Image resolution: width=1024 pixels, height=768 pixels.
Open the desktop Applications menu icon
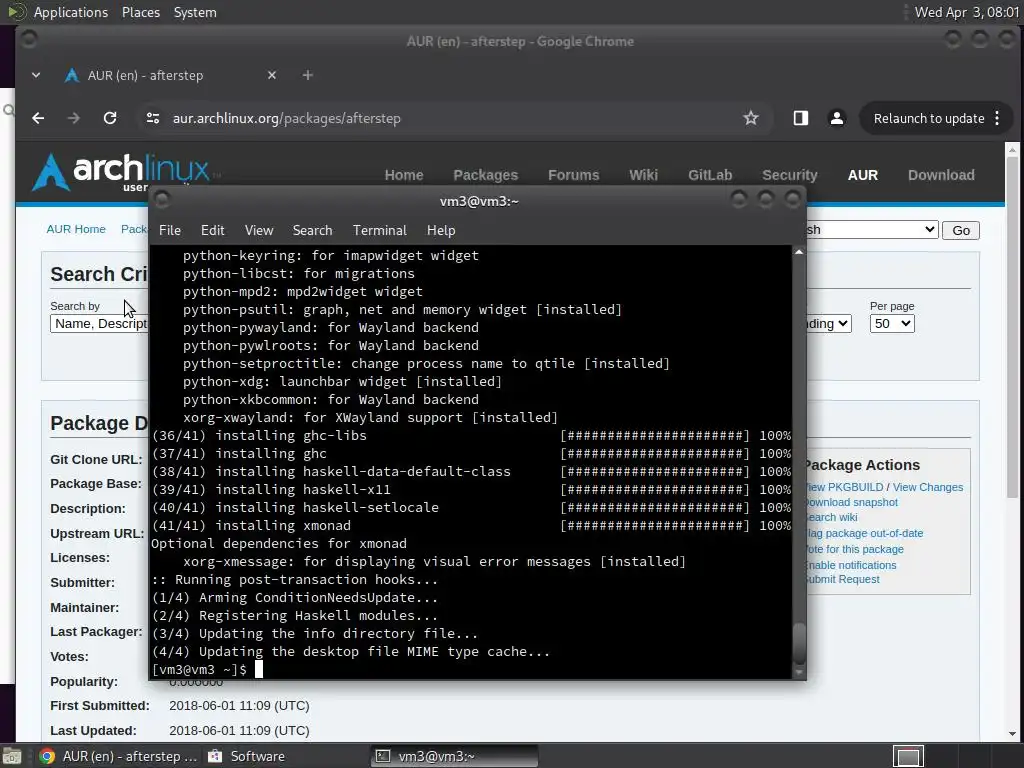[x=16, y=12]
